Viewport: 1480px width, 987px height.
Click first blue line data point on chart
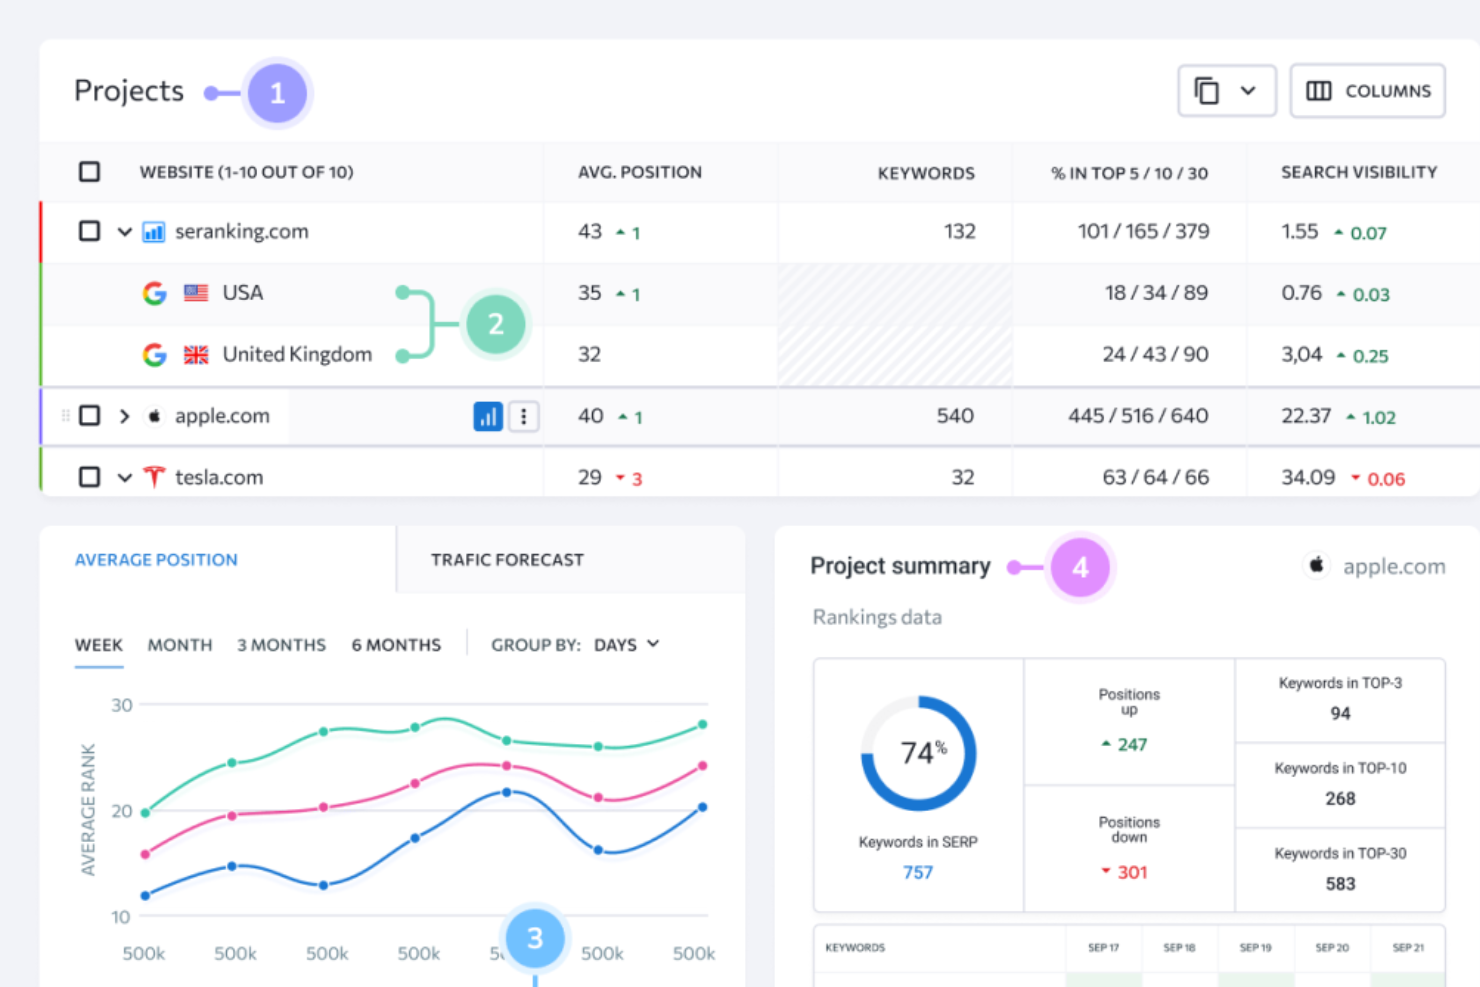click(145, 896)
